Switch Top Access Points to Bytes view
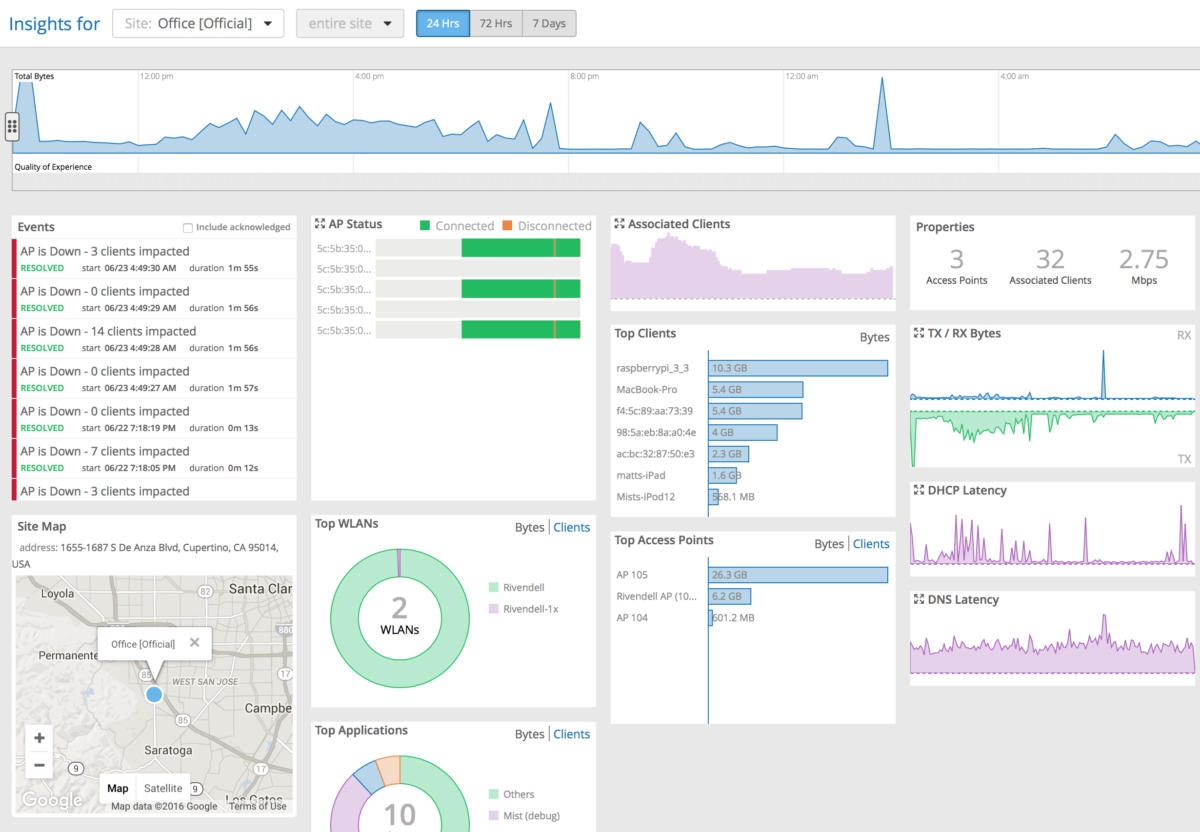Image resolution: width=1200 pixels, height=832 pixels. 829,544
